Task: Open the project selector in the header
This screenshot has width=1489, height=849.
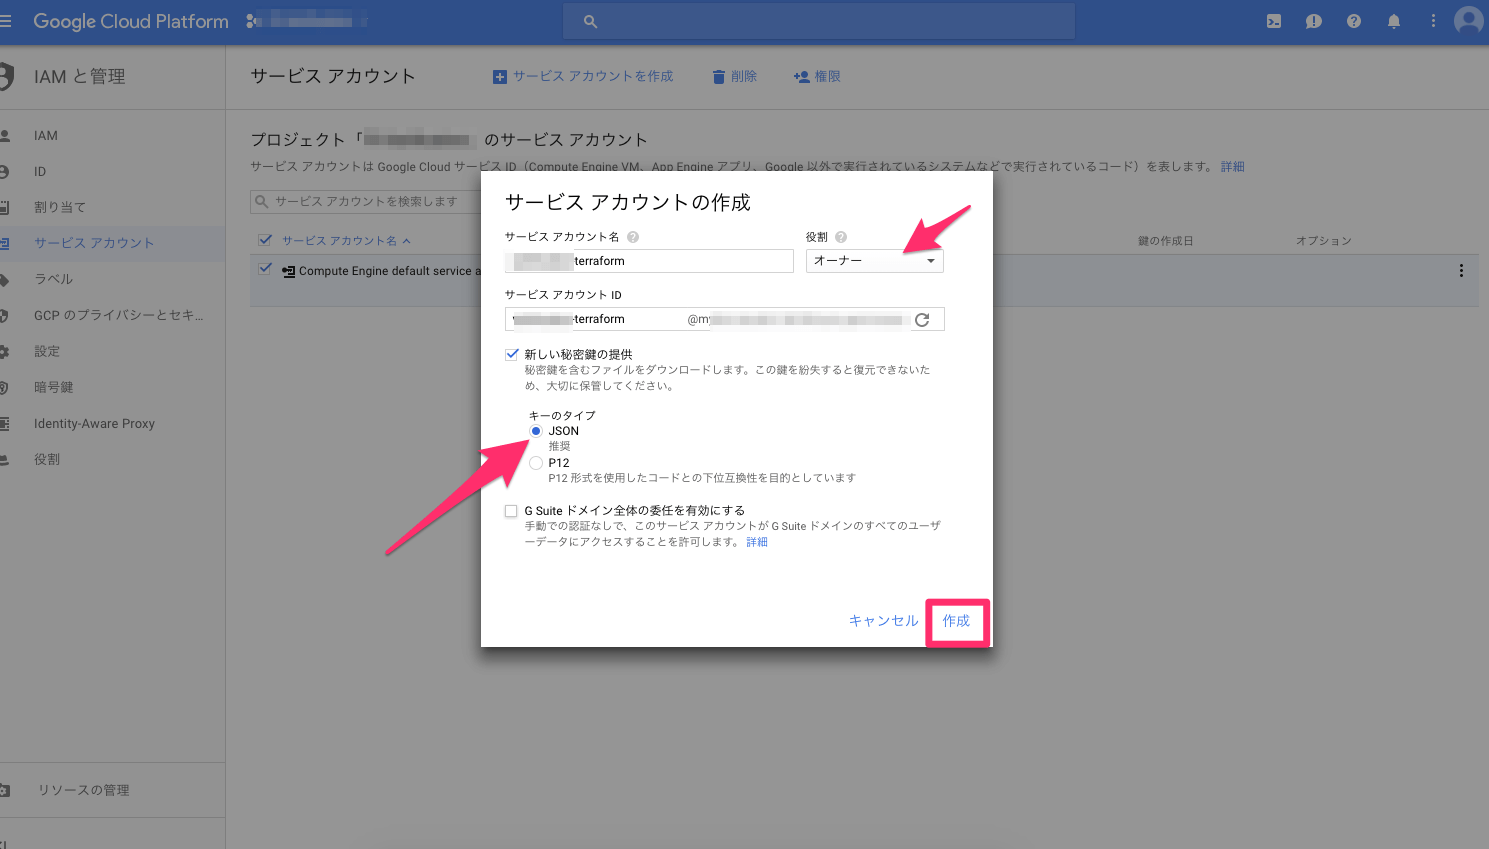Action: 305,21
